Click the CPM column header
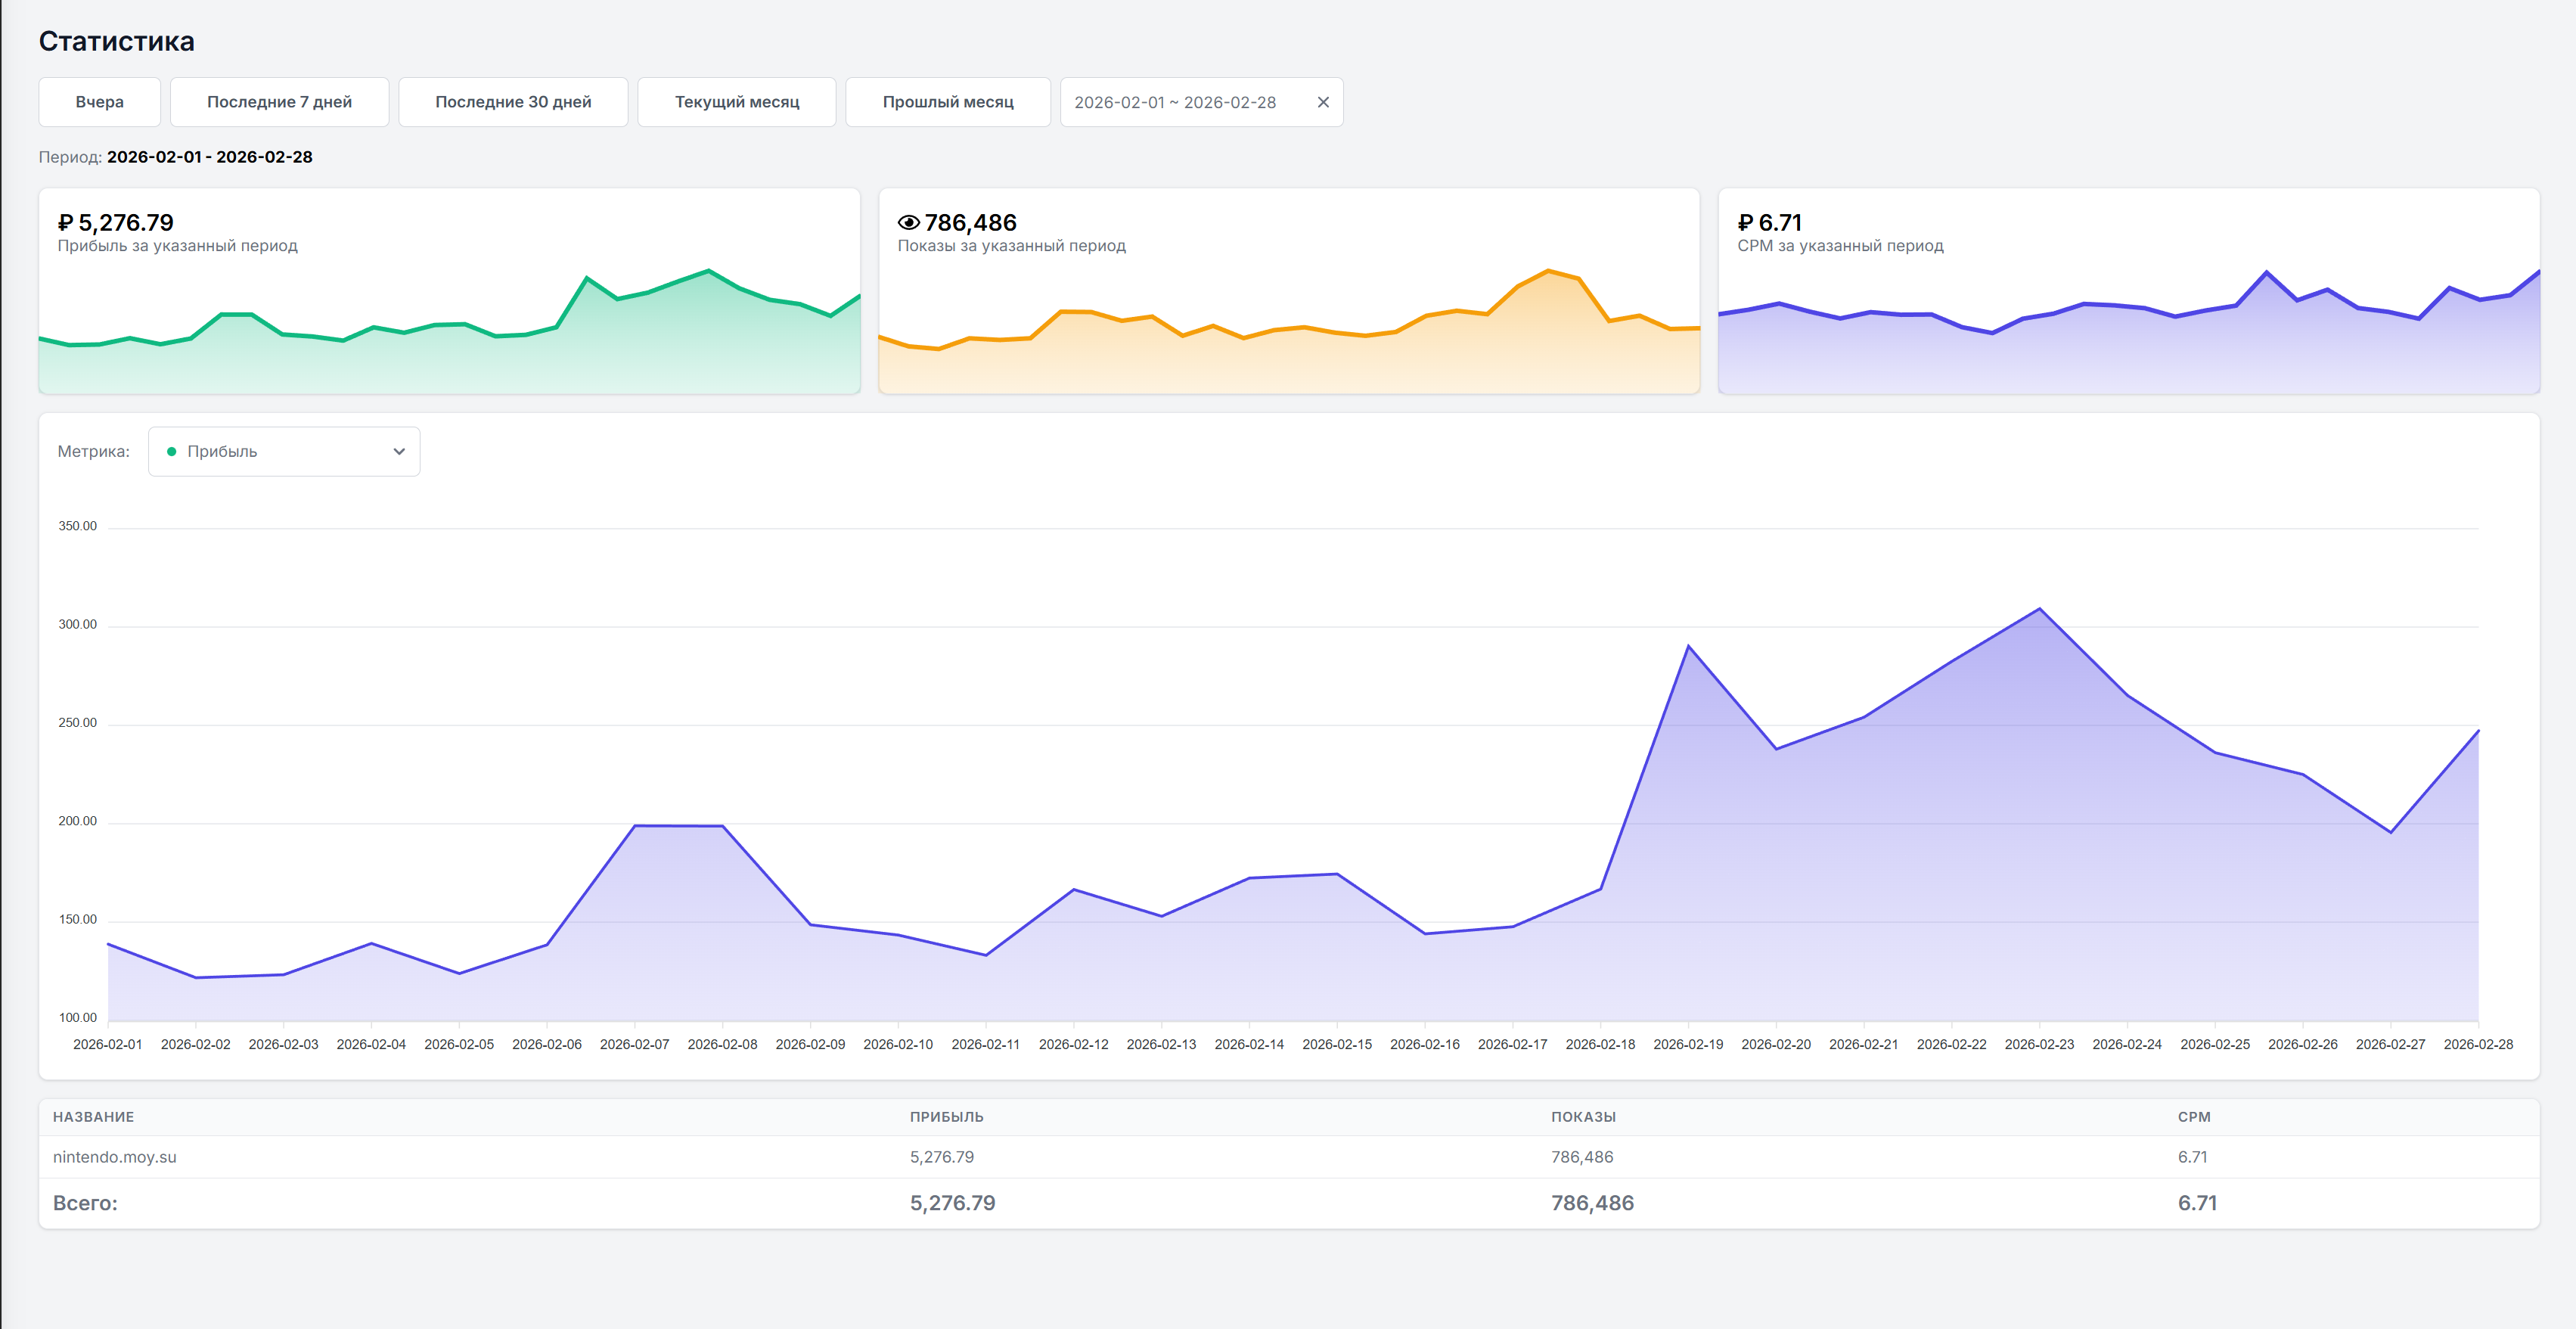The height and width of the screenshot is (1329, 2576). point(2193,1117)
